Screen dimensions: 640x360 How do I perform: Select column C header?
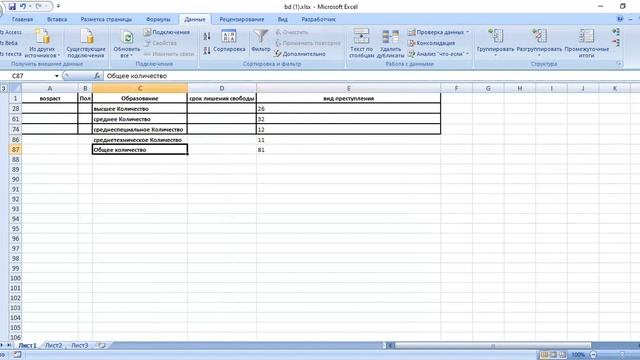click(x=140, y=88)
